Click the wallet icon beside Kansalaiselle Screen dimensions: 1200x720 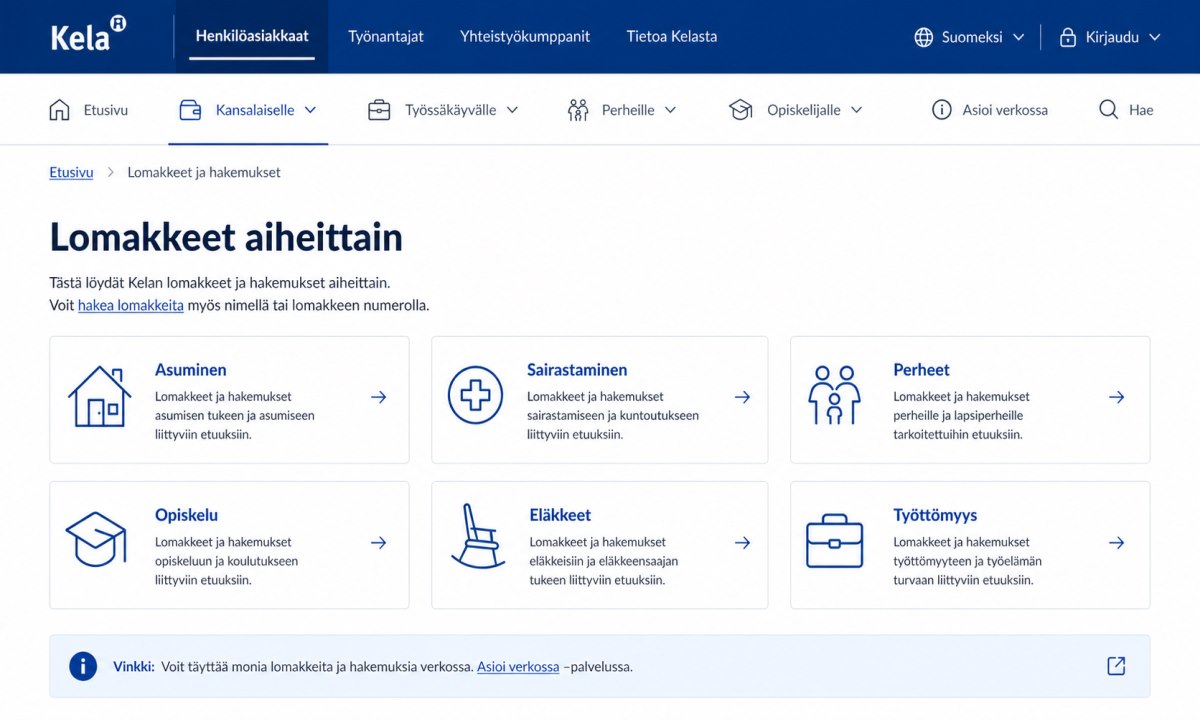pyautogui.click(x=190, y=110)
